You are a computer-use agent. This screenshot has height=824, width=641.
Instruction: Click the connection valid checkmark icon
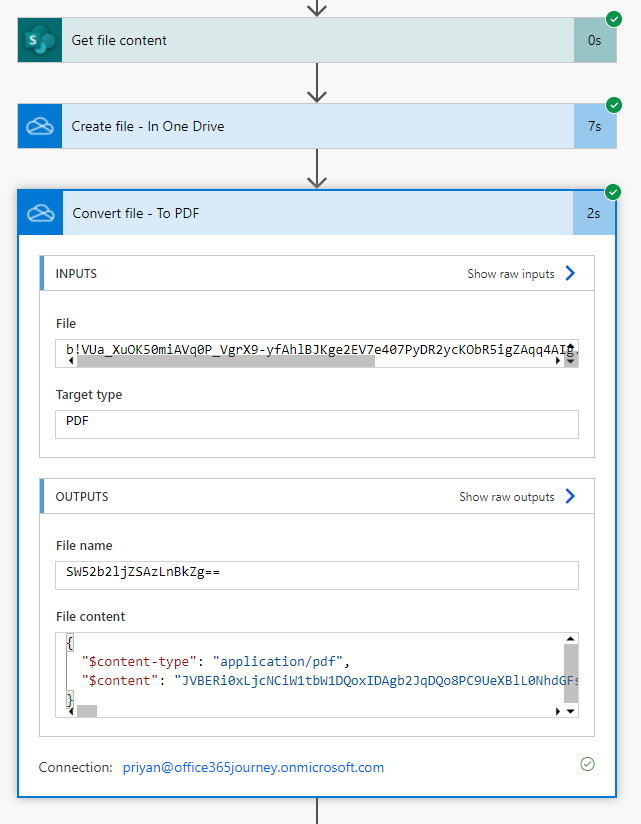pyautogui.click(x=587, y=764)
